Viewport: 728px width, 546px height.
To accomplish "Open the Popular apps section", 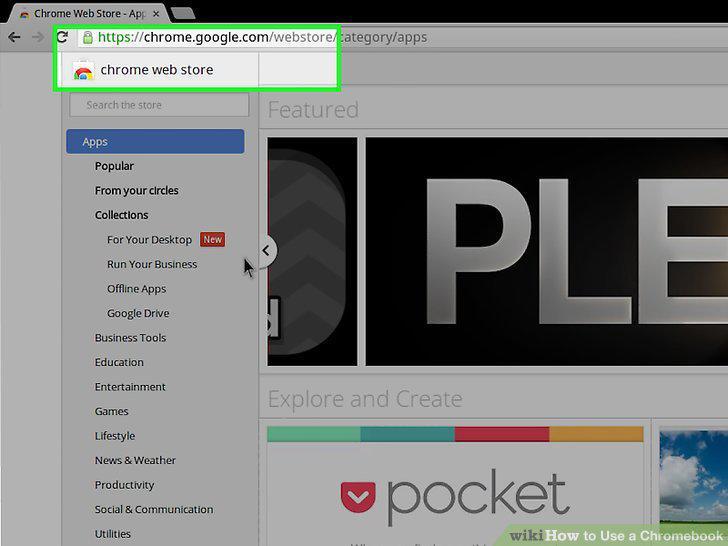I will click(114, 166).
